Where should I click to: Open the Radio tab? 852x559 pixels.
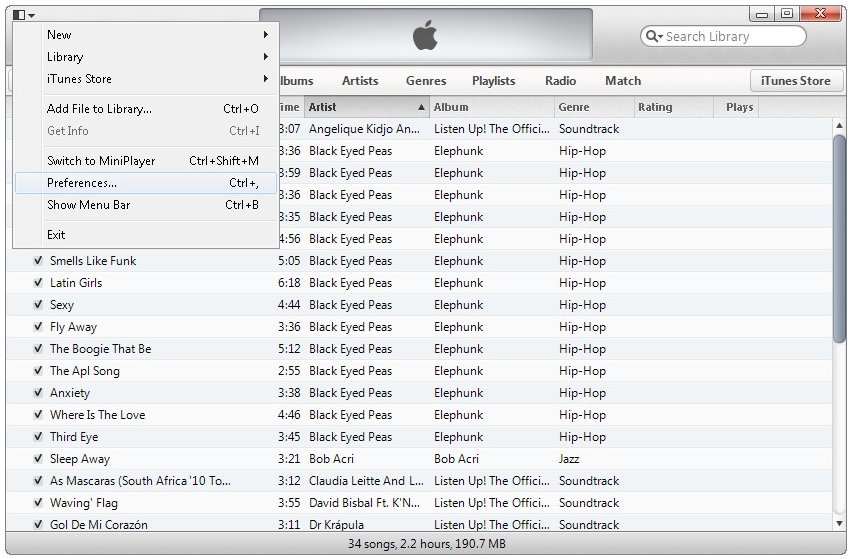point(560,81)
